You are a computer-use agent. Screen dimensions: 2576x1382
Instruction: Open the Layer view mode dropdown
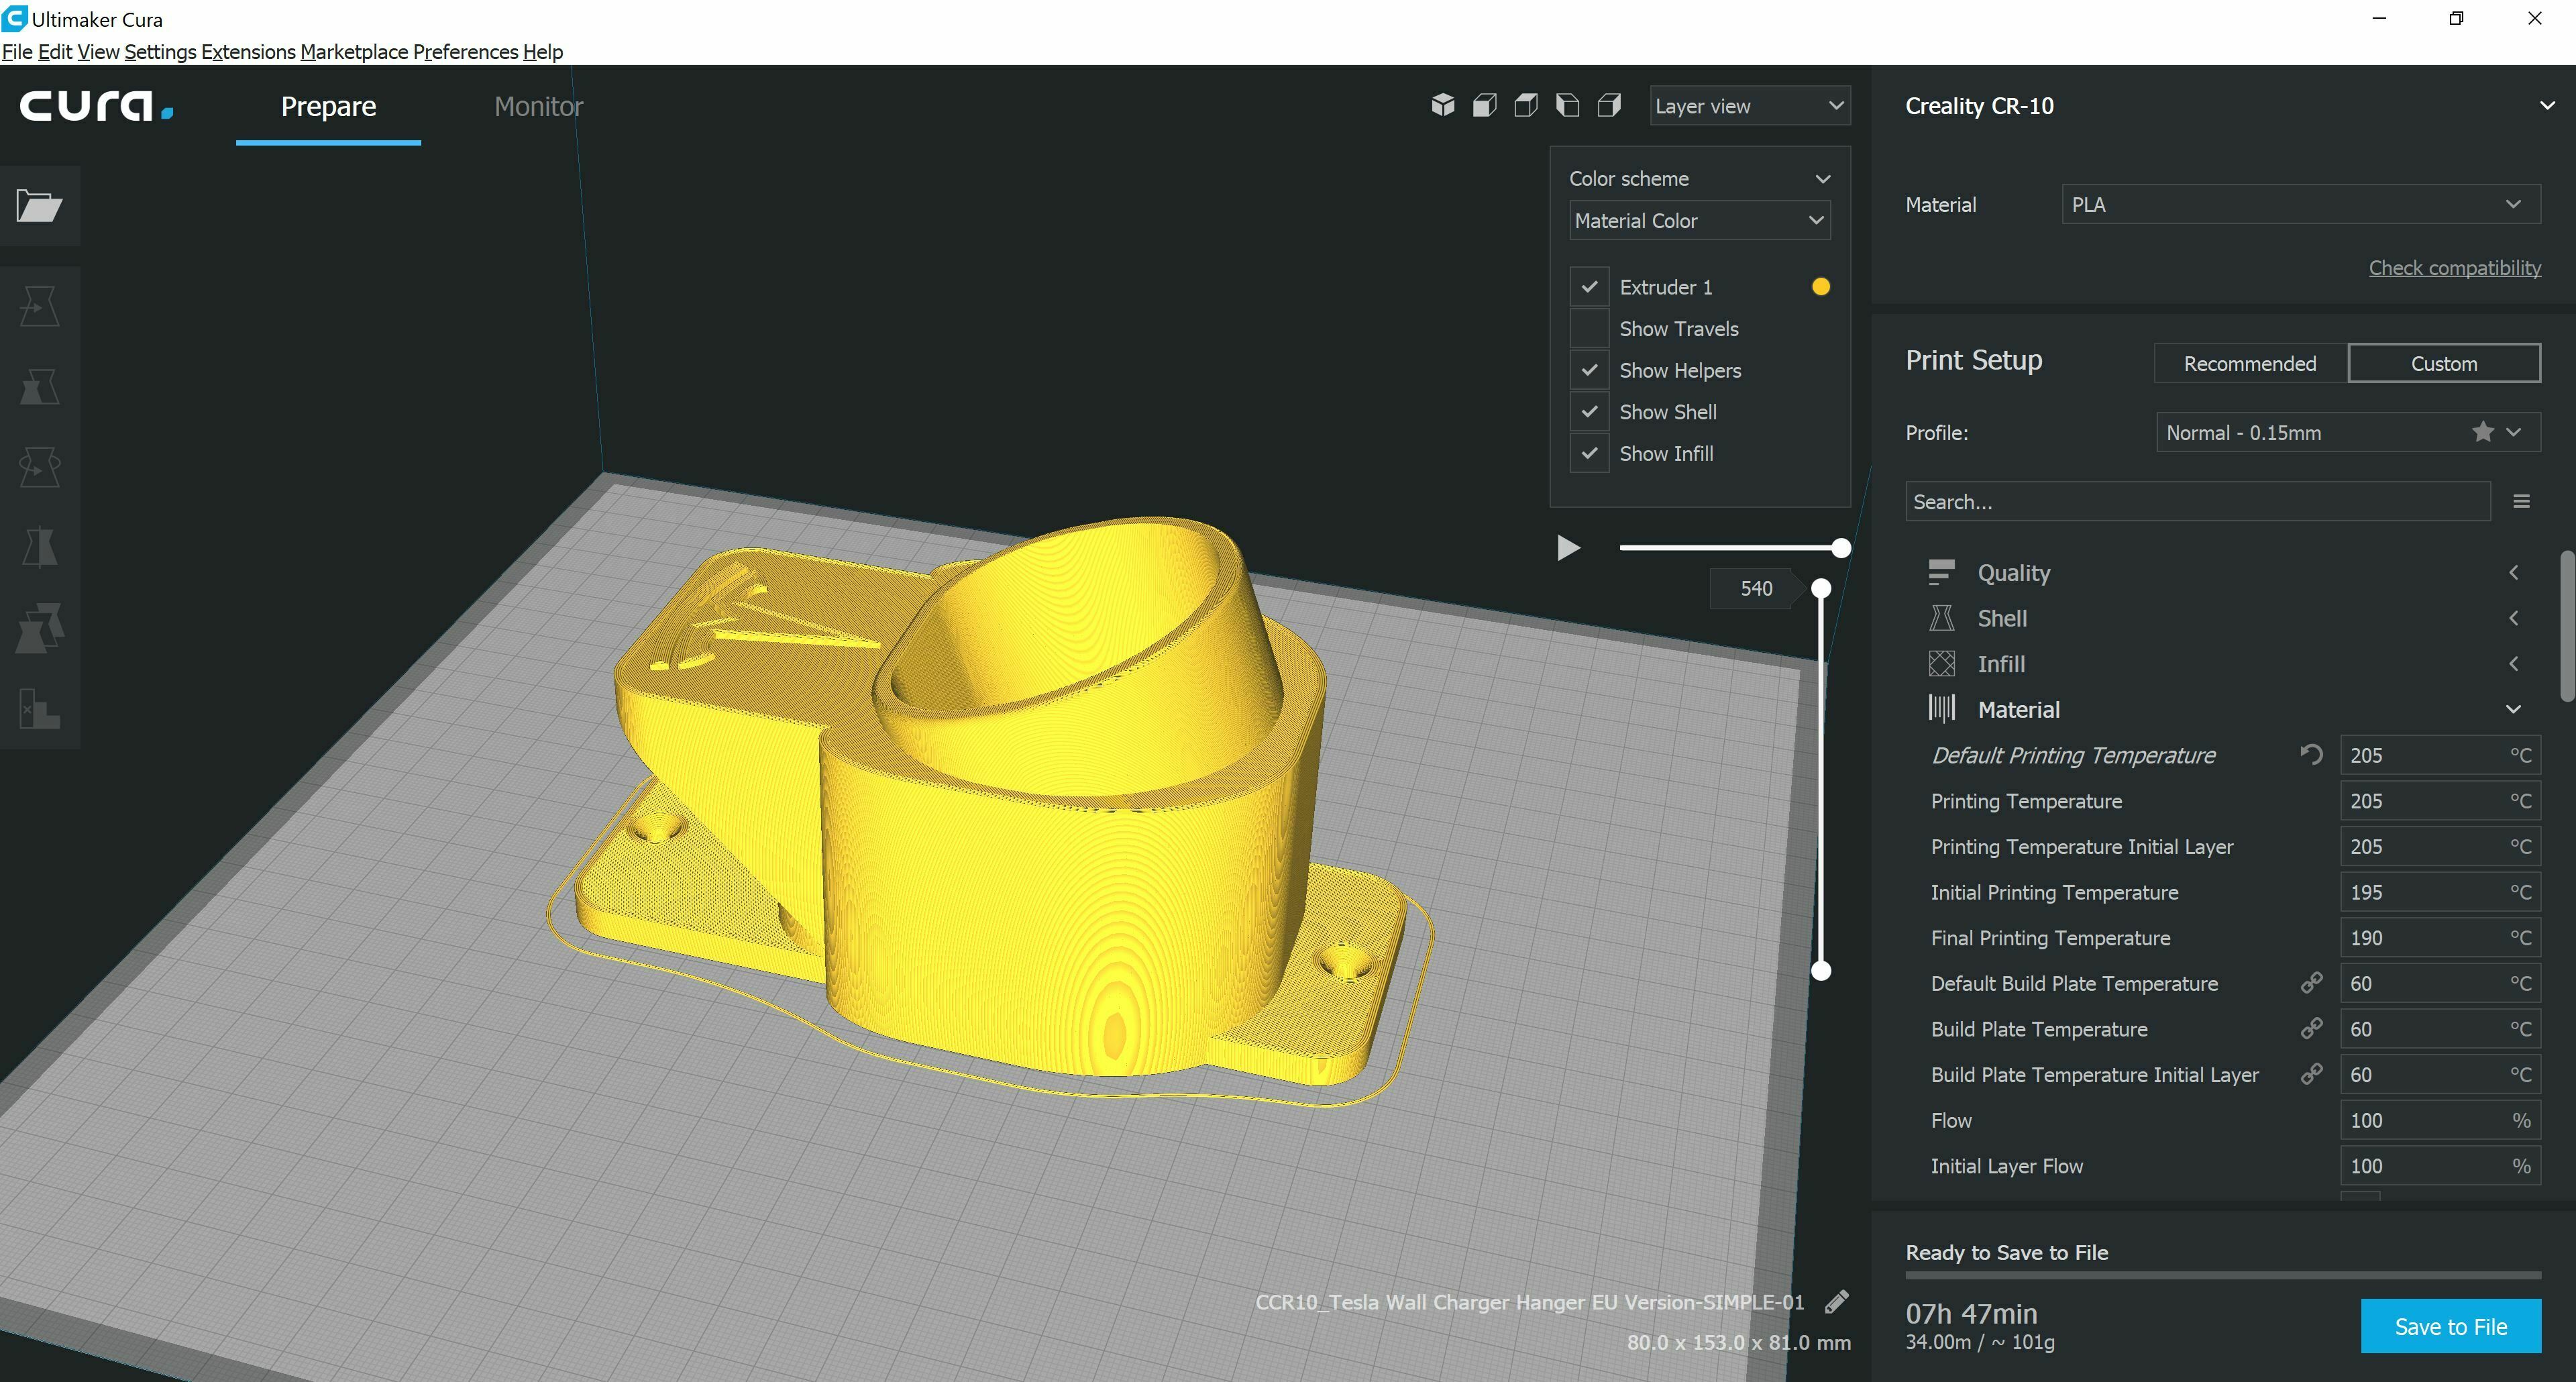pyautogui.click(x=1749, y=106)
